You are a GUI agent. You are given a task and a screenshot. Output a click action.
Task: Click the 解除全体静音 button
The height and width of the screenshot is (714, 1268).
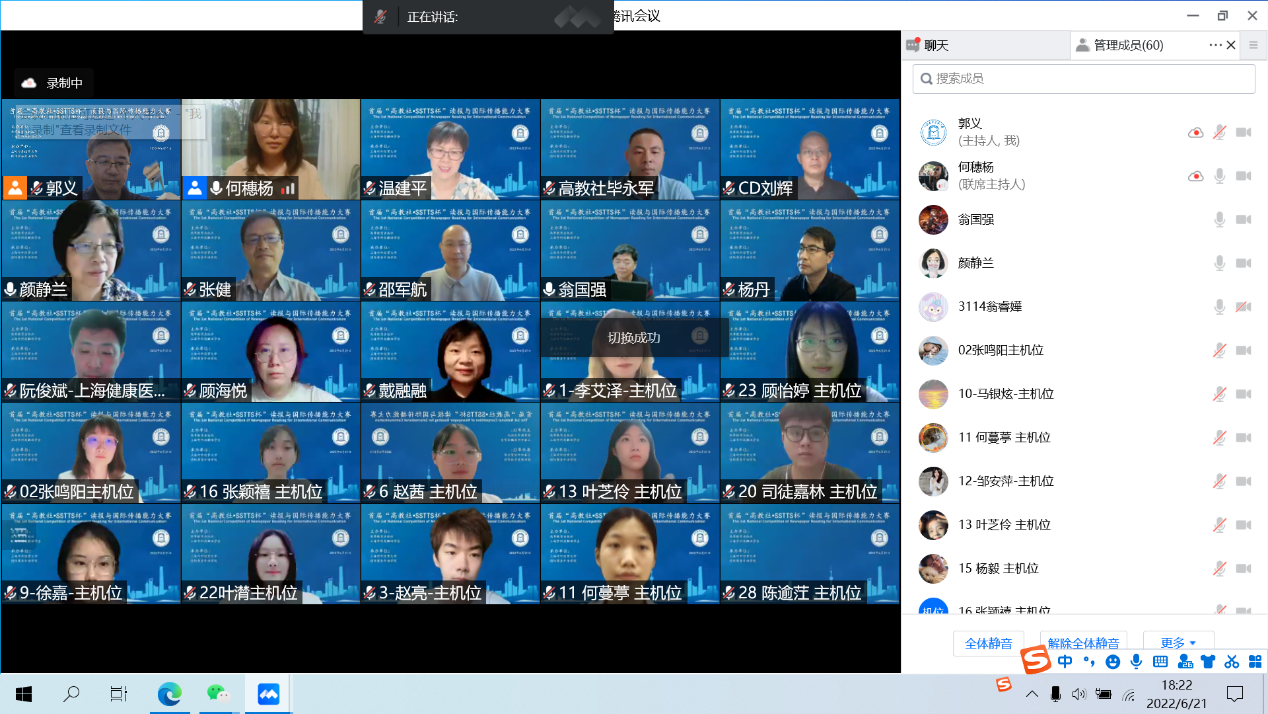tap(1085, 643)
